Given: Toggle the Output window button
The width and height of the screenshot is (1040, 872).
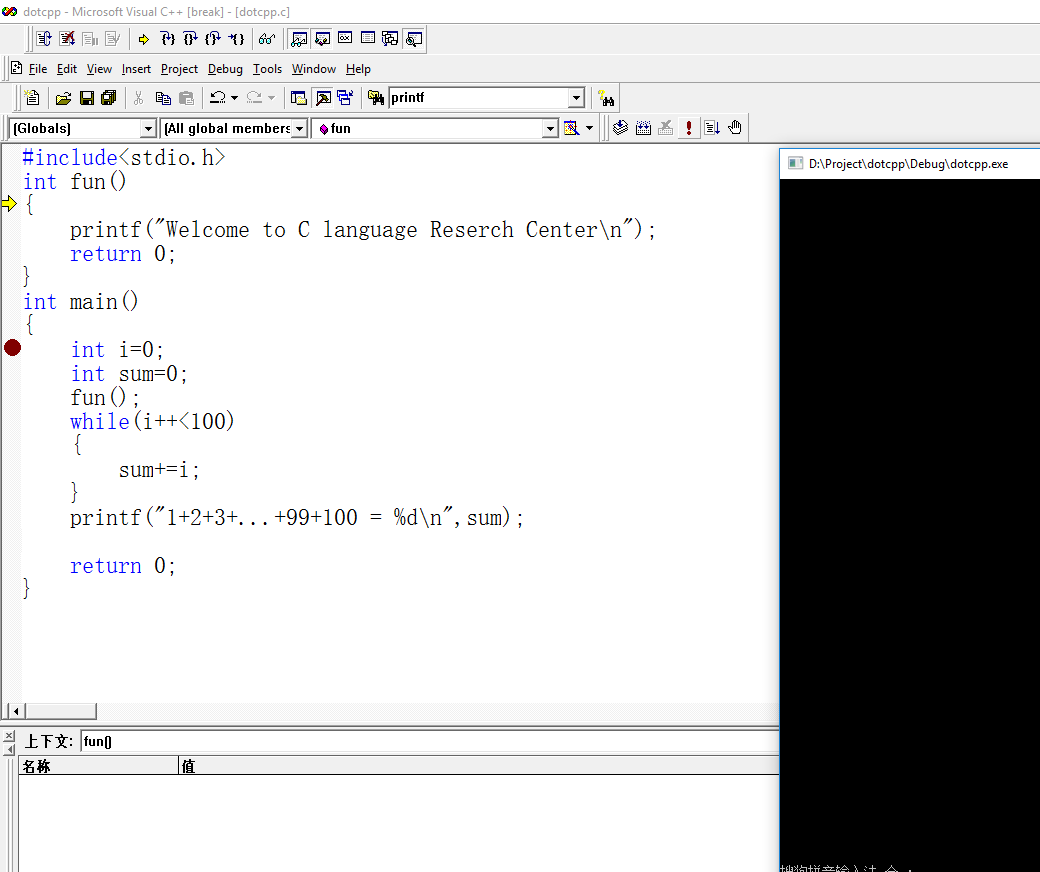Looking at the screenshot, I should click(x=322, y=98).
